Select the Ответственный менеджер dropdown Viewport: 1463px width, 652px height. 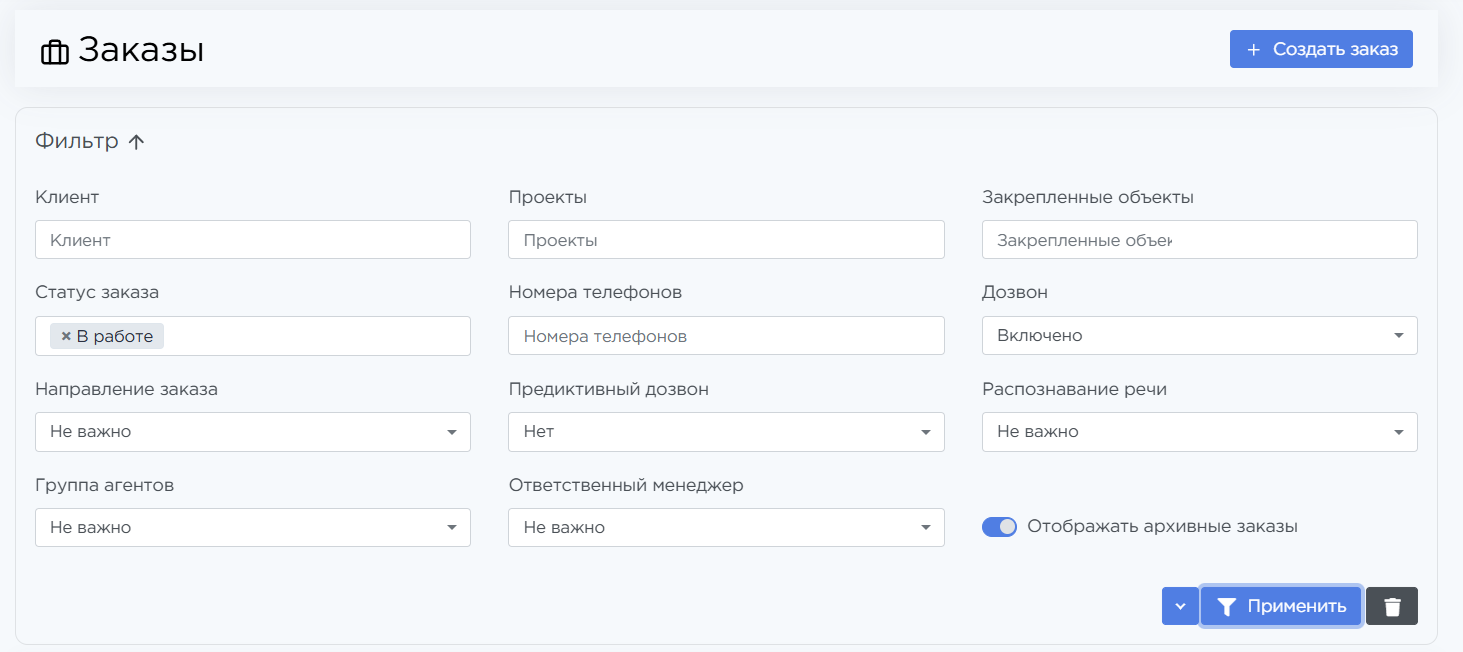726,528
